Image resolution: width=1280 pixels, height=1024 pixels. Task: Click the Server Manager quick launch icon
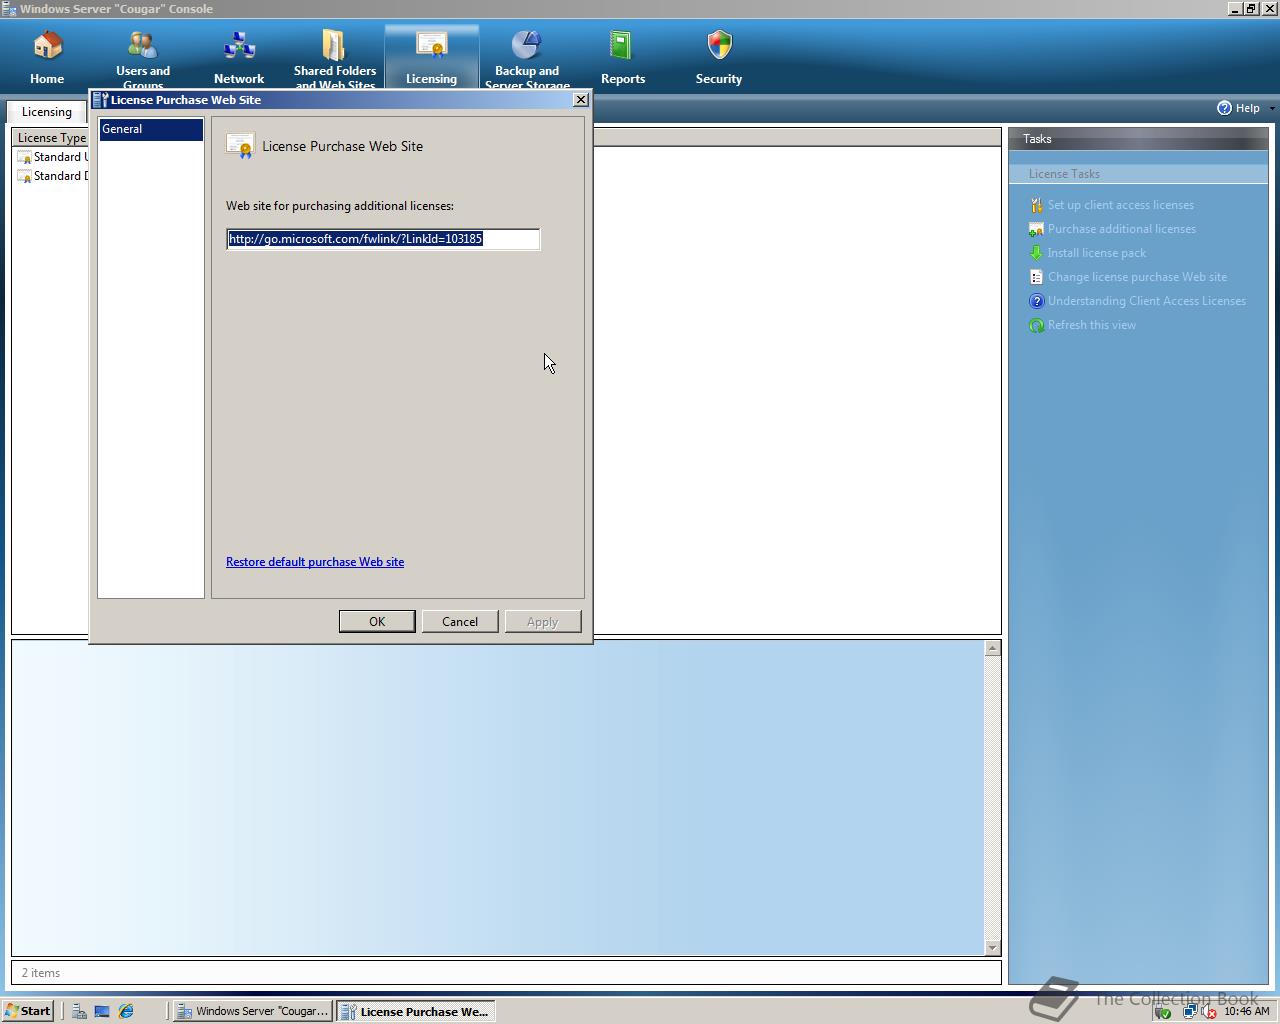point(79,1011)
